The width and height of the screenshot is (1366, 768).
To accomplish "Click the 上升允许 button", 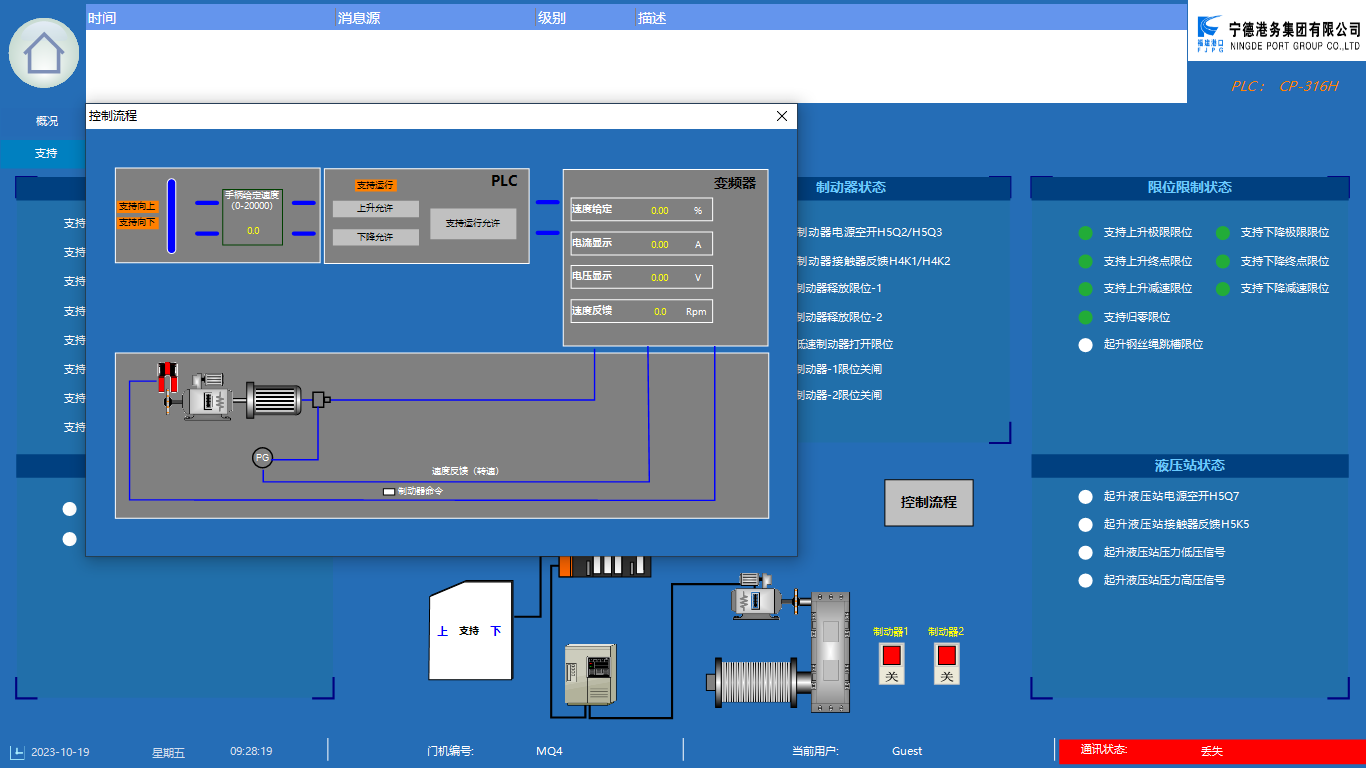I will [375, 209].
